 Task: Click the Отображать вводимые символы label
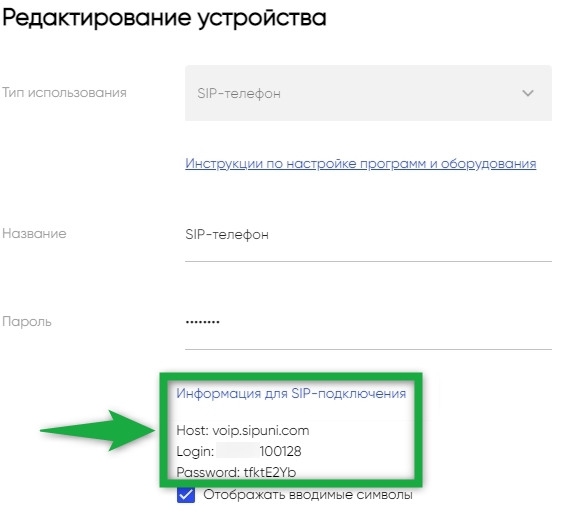tap(308, 495)
